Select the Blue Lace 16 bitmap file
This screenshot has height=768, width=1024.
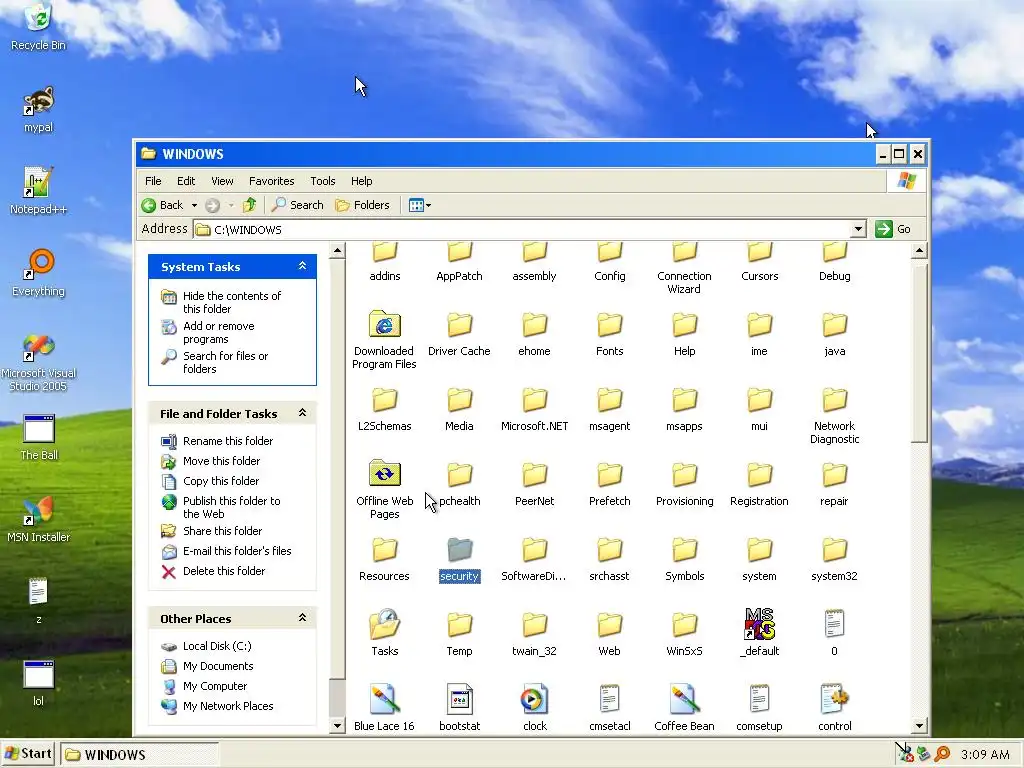click(384, 708)
